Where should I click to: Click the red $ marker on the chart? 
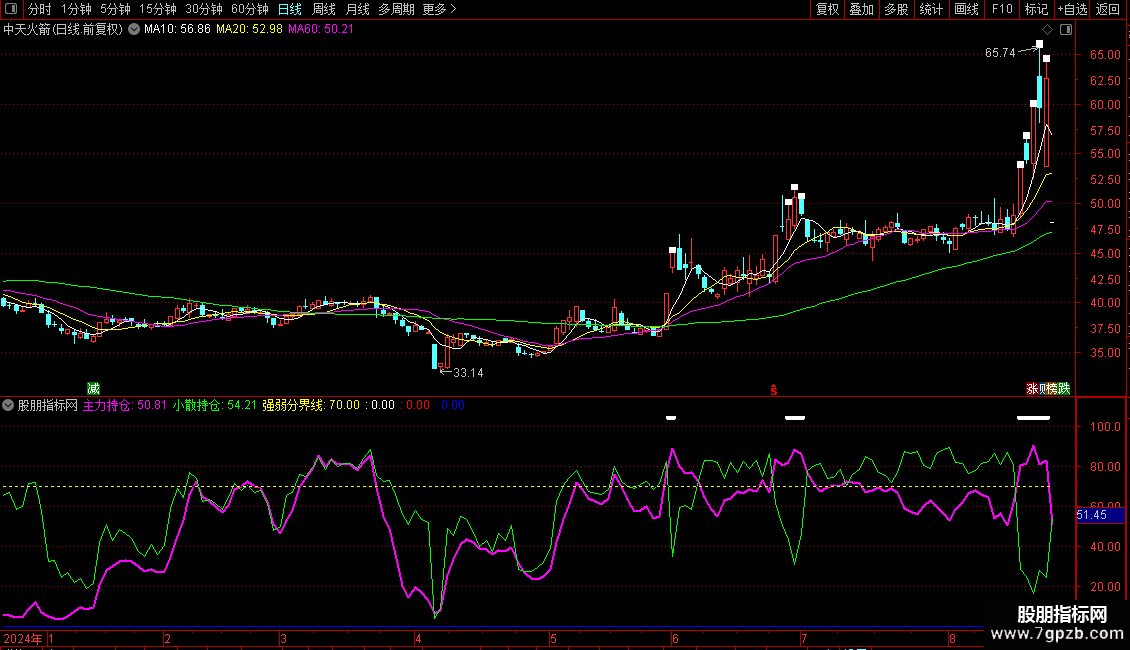click(x=772, y=389)
